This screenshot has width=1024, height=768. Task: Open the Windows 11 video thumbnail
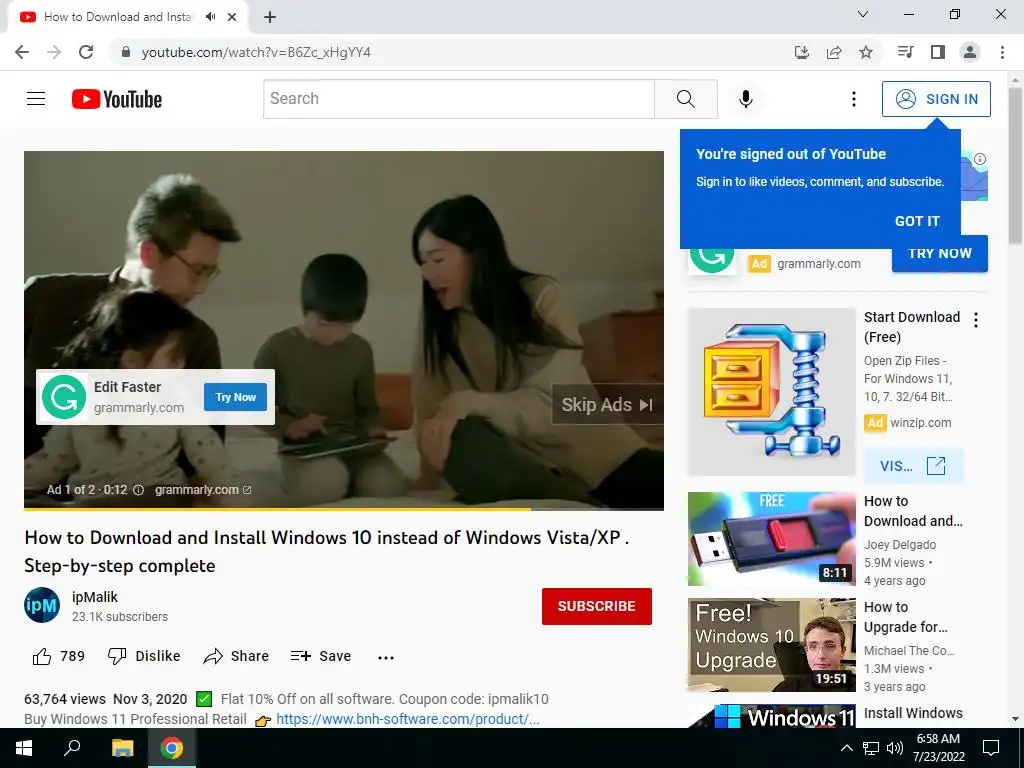pyautogui.click(x=771, y=716)
